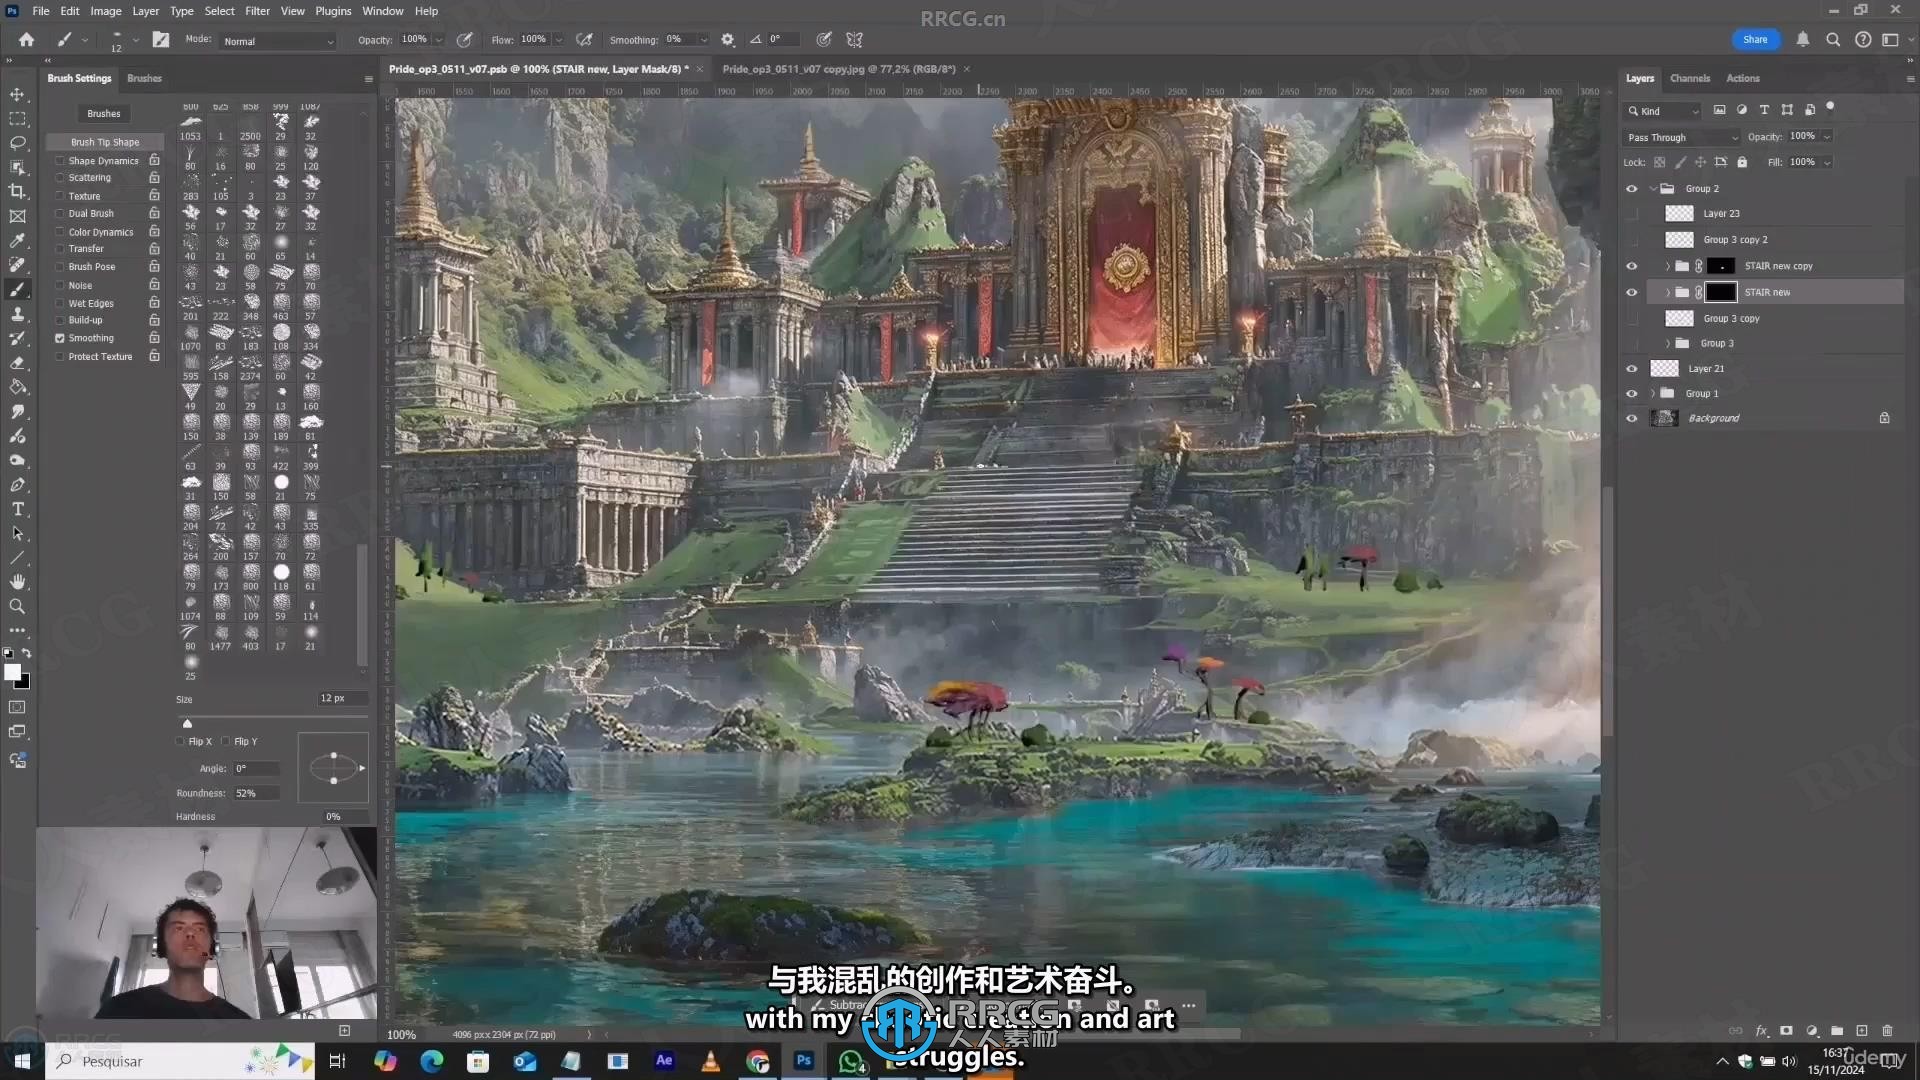
Task: Click the Home icon in options bar
Action: click(27, 40)
